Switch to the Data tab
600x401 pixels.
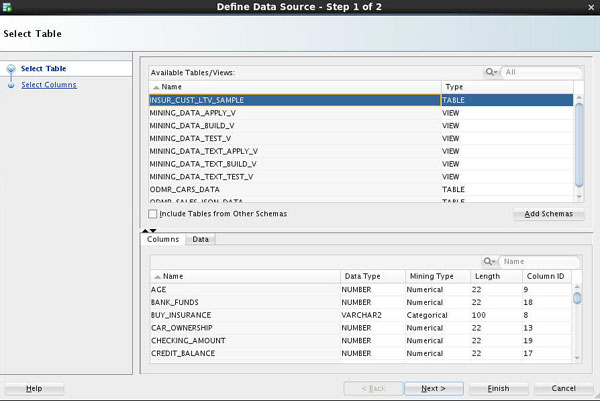point(201,239)
